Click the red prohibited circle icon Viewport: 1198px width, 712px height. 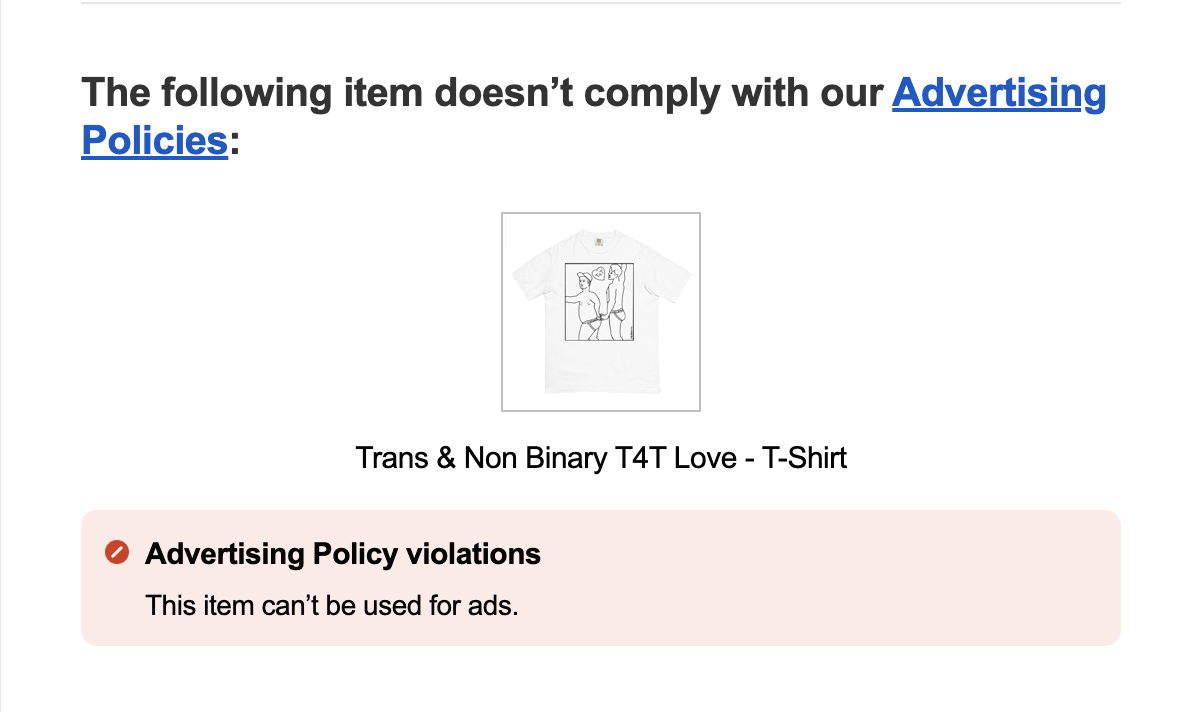click(x=117, y=552)
